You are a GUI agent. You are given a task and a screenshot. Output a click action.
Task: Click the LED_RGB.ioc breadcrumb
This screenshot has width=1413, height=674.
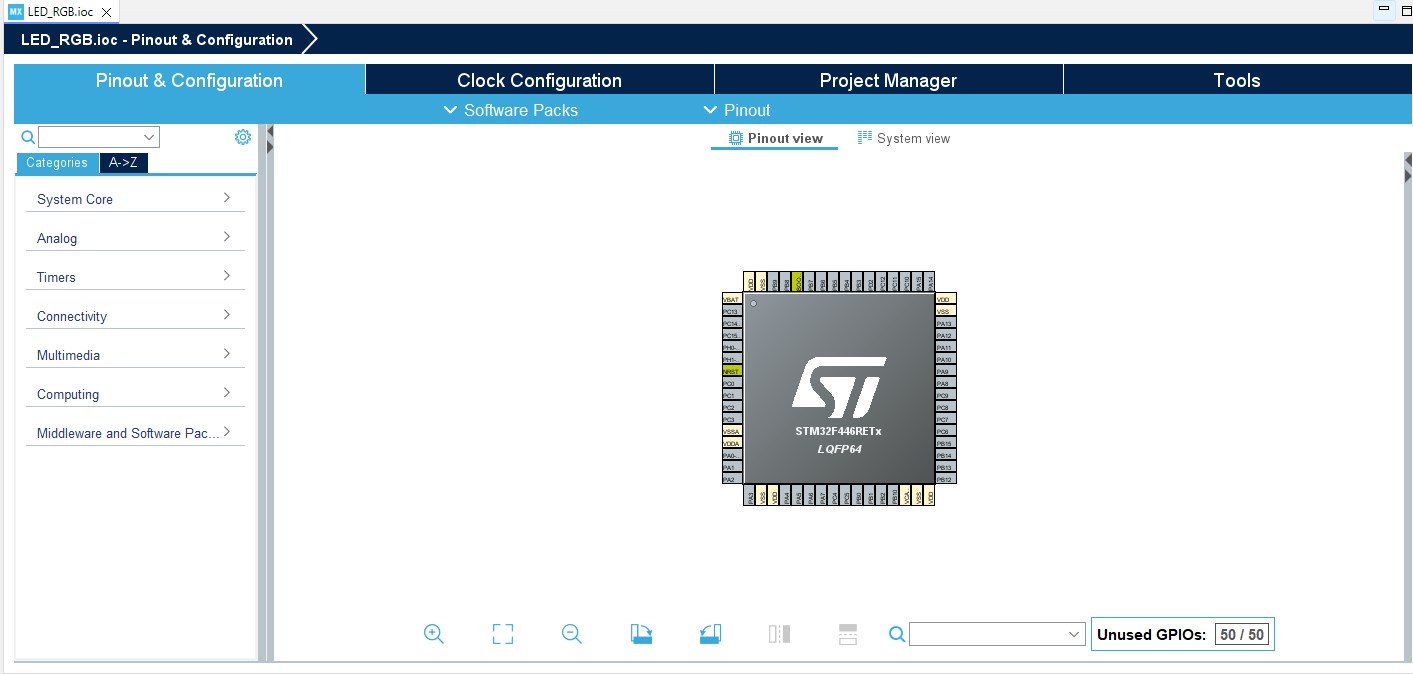(x=157, y=40)
